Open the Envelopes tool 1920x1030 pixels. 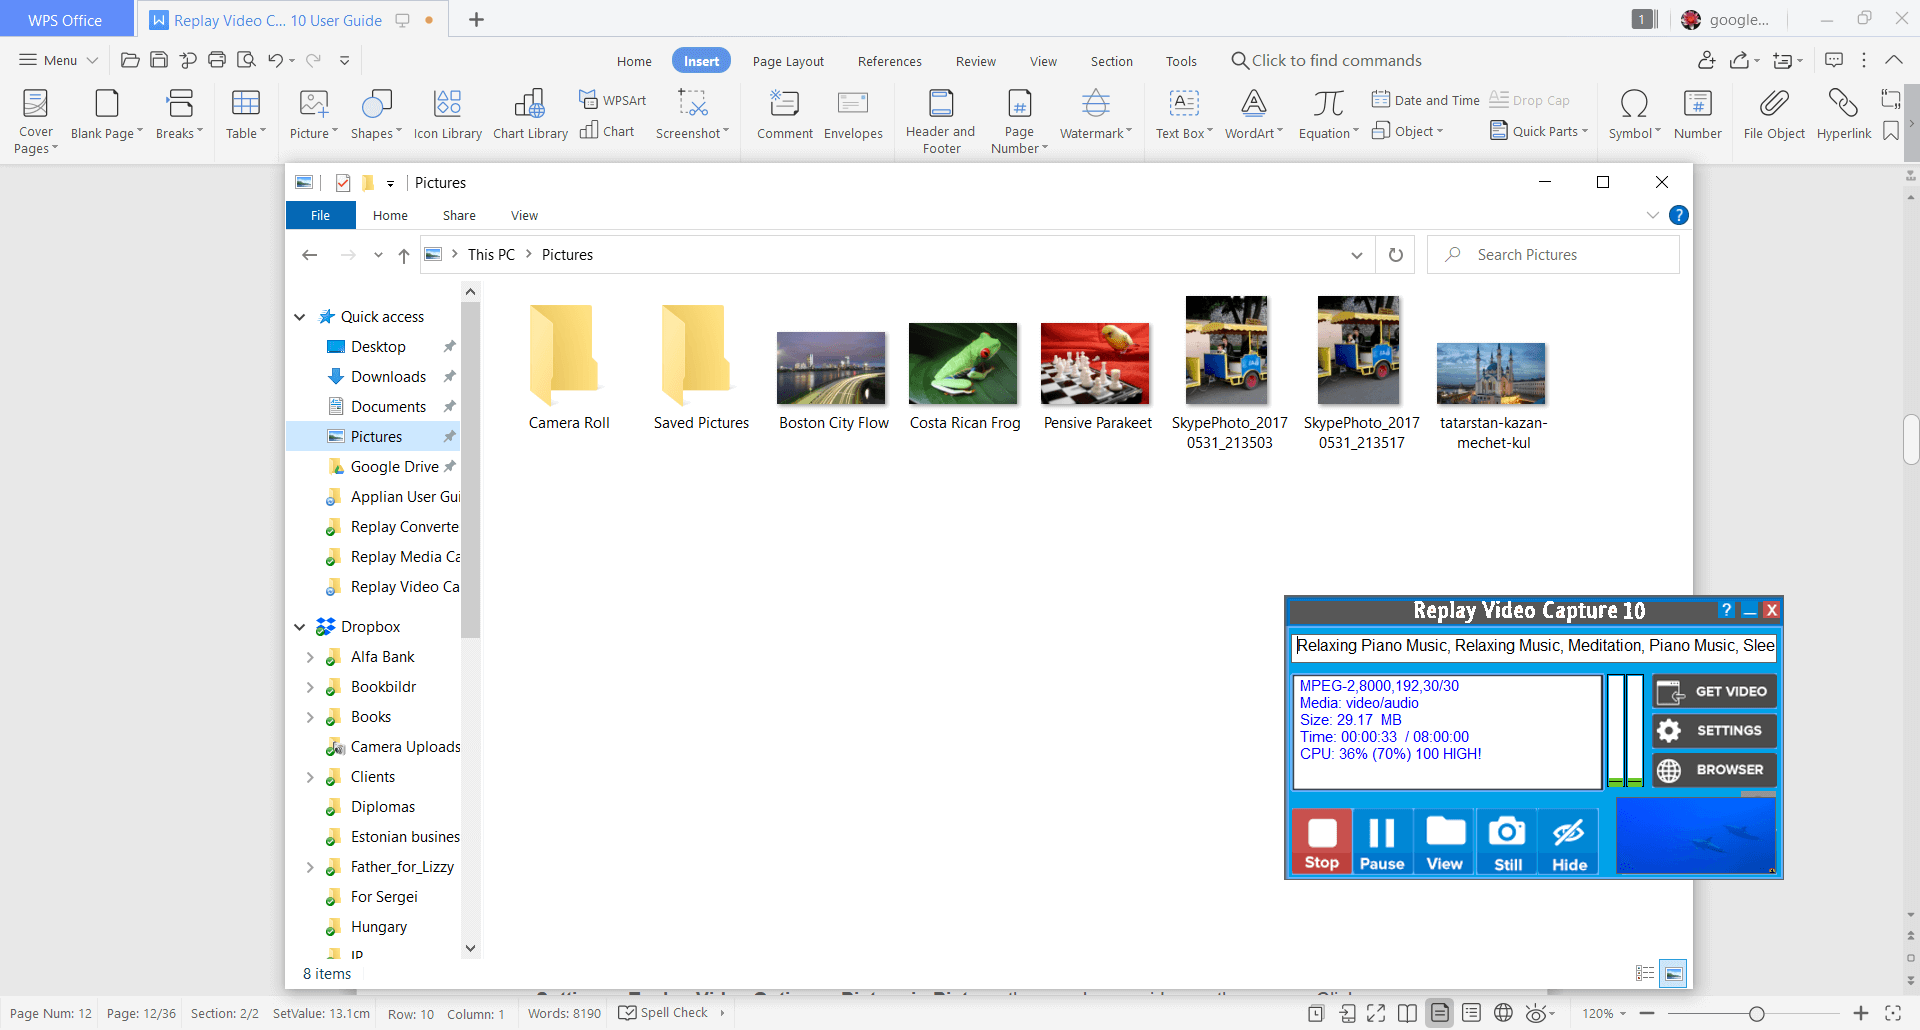pyautogui.click(x=853, y=114)
